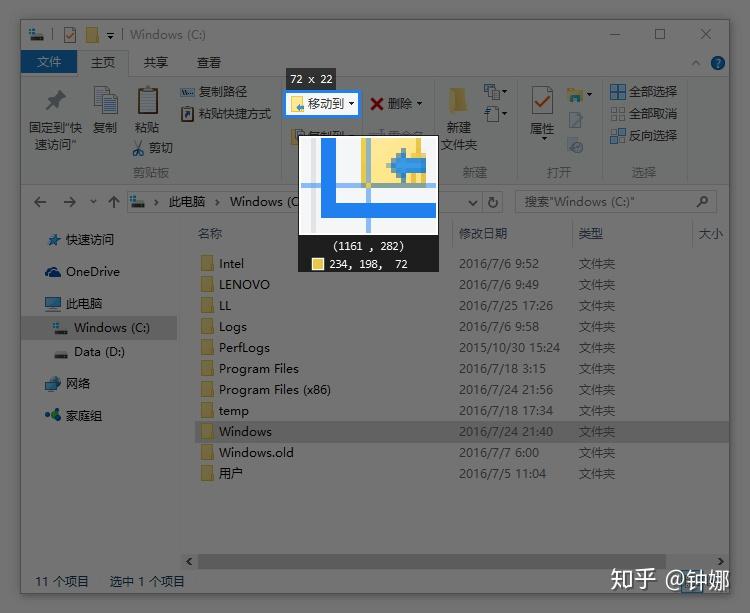
Task: Click the 属性 properties checkmark icon
Action: [x=542, y=101]
